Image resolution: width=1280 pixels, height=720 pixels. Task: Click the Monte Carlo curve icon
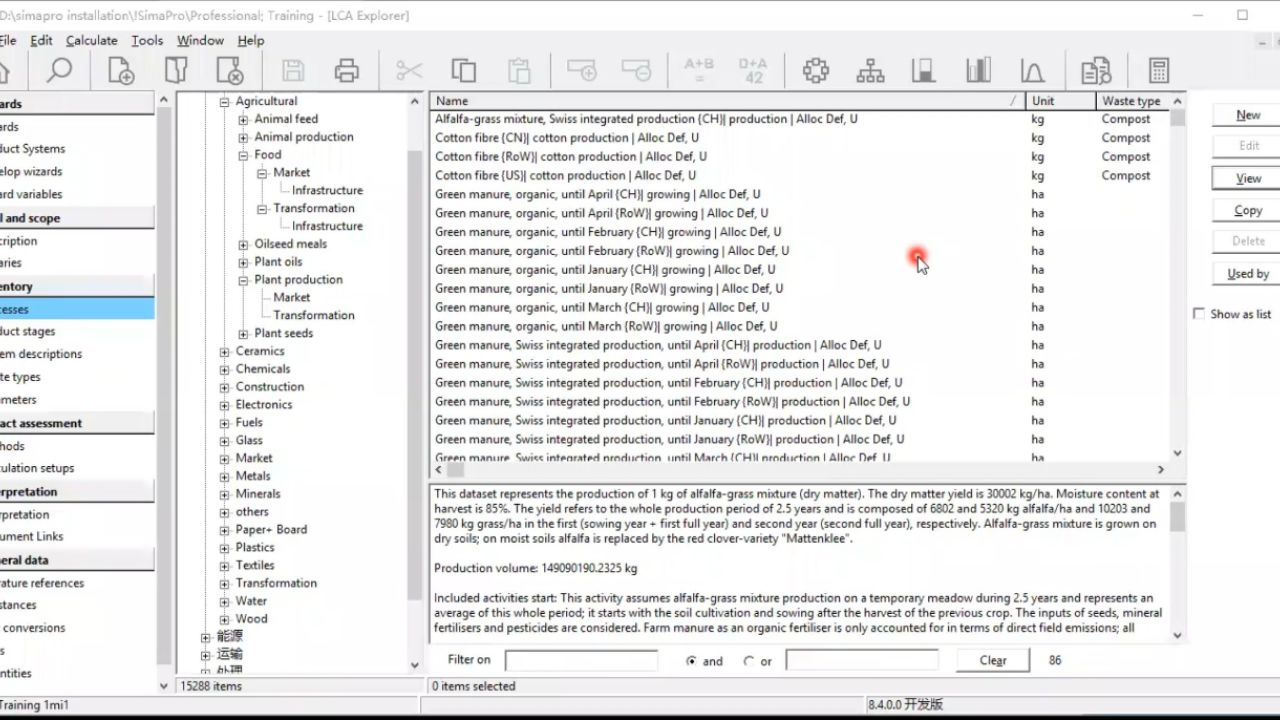coord(1030,70)
